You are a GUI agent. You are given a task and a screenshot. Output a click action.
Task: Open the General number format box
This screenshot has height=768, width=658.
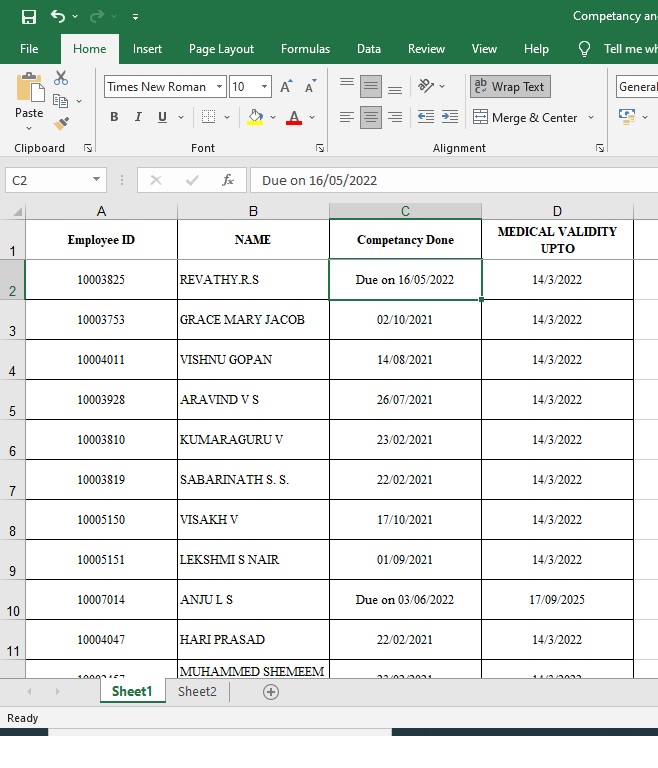click(637, 87)
